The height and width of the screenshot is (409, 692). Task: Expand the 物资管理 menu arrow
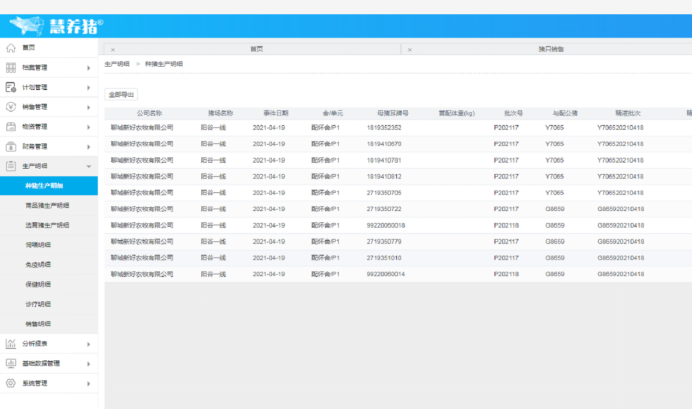click(88, 127)
